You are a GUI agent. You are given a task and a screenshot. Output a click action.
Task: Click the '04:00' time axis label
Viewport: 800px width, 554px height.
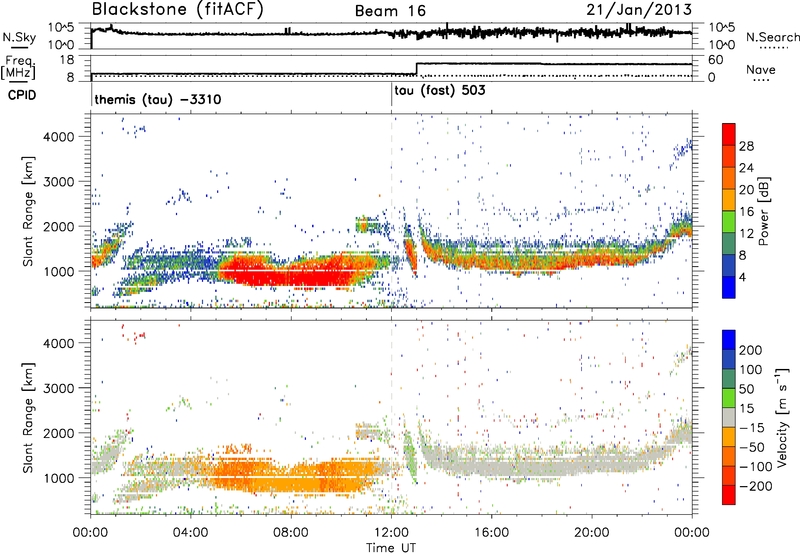click(x=191, y=533)
